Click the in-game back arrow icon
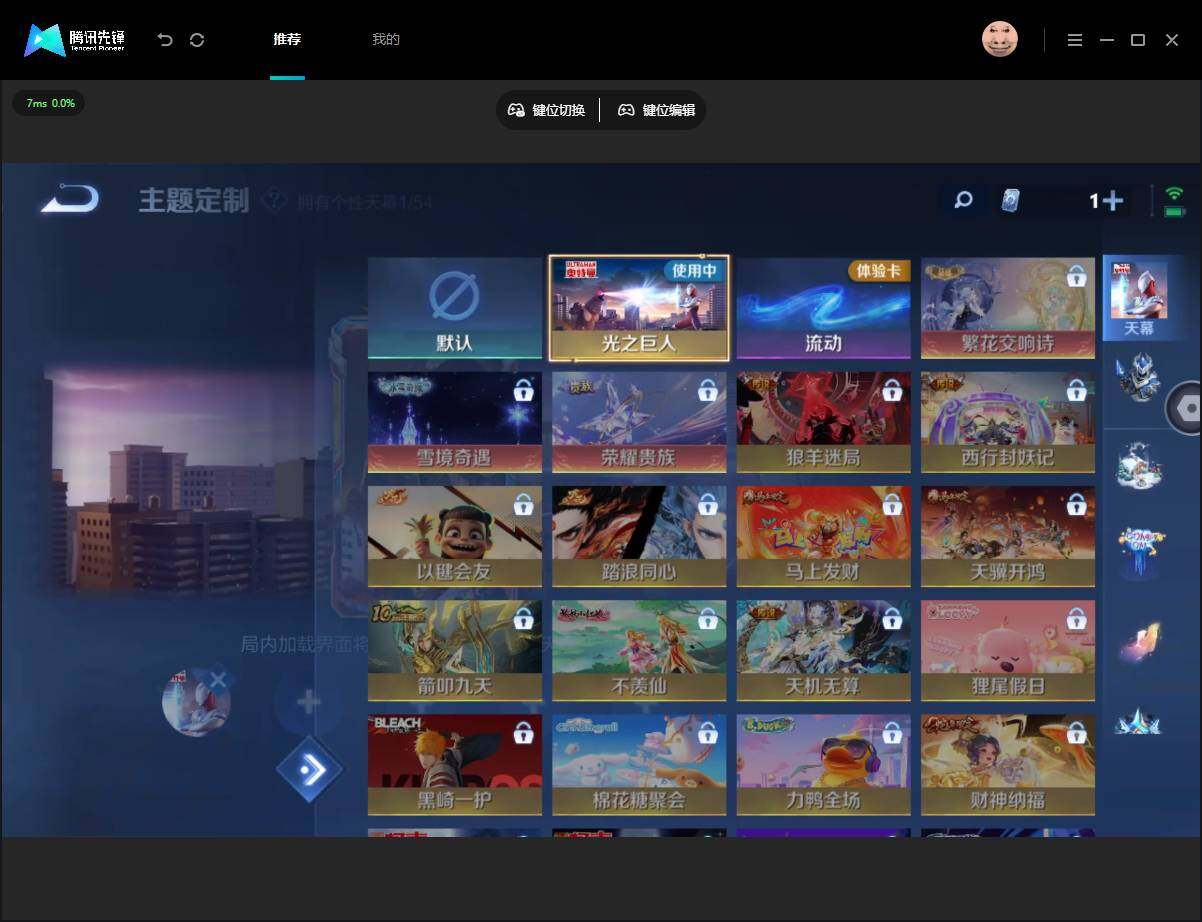 tap(69, 198)
